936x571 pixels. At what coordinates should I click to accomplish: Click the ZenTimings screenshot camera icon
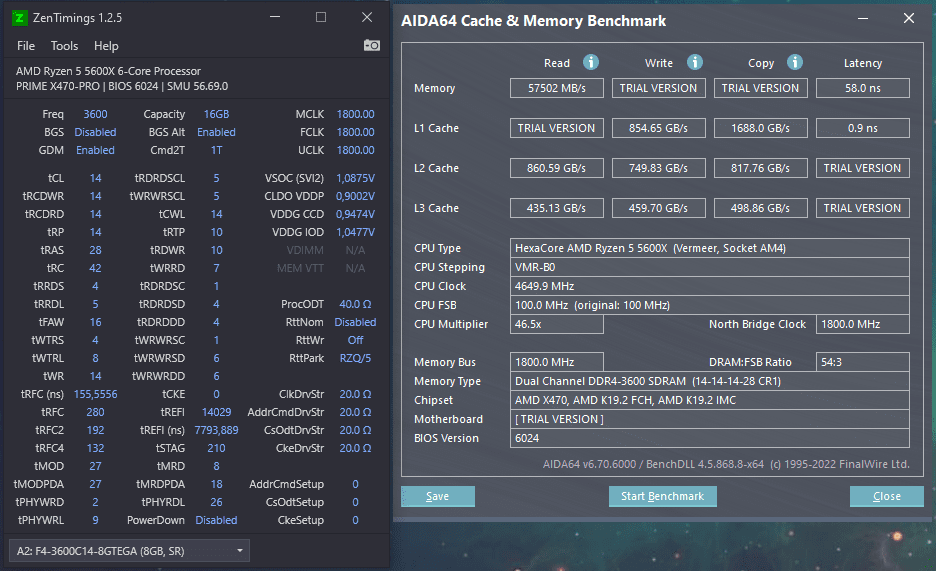(372, 45)
